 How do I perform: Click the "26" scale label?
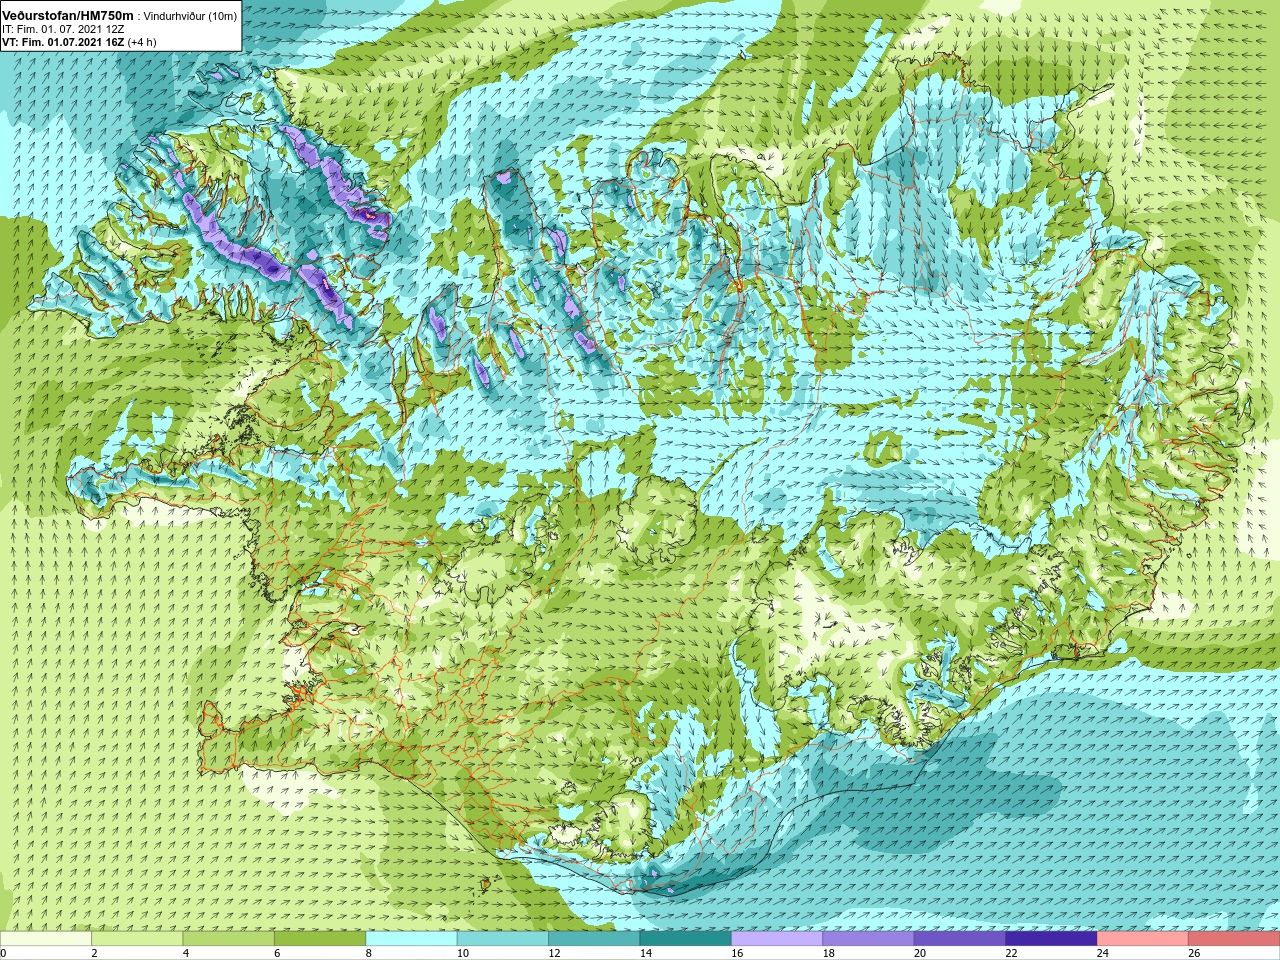1194,953
